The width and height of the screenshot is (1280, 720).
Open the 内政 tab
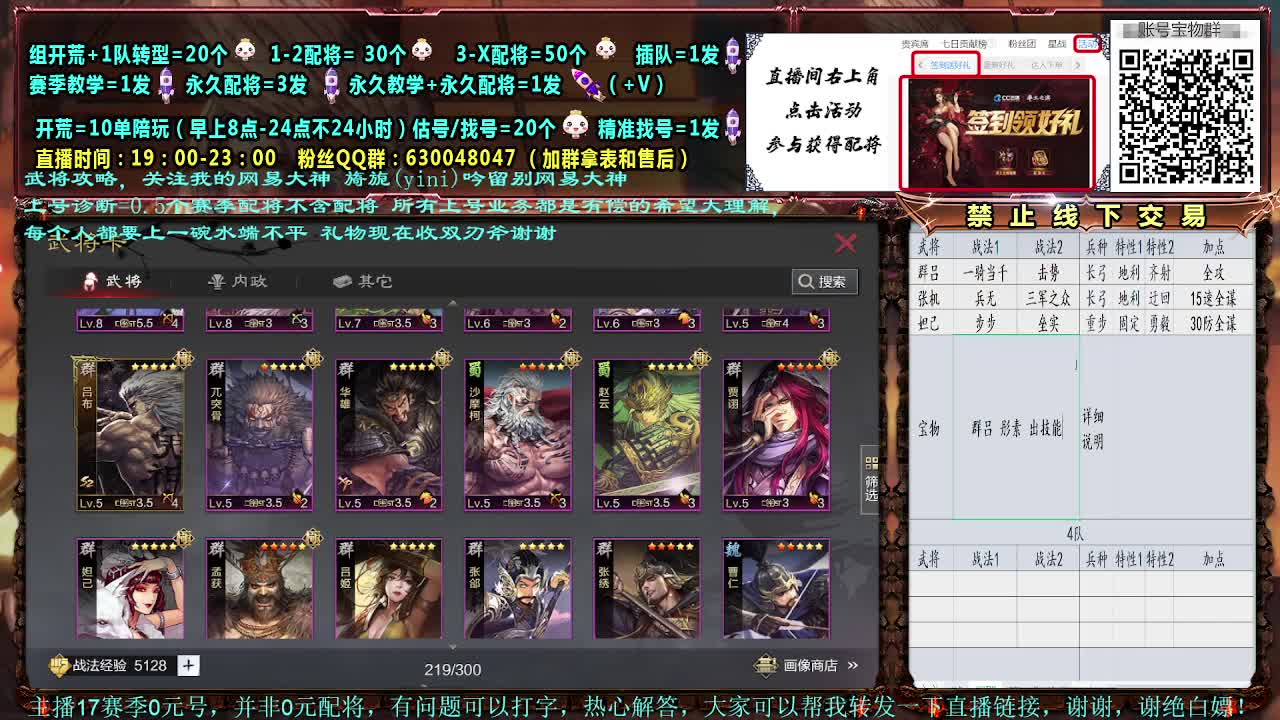[x=238, y=281]
